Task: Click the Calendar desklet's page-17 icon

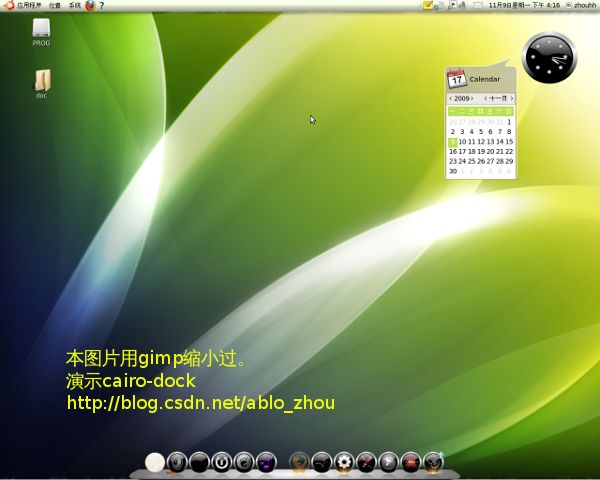Action: [457, 79]
